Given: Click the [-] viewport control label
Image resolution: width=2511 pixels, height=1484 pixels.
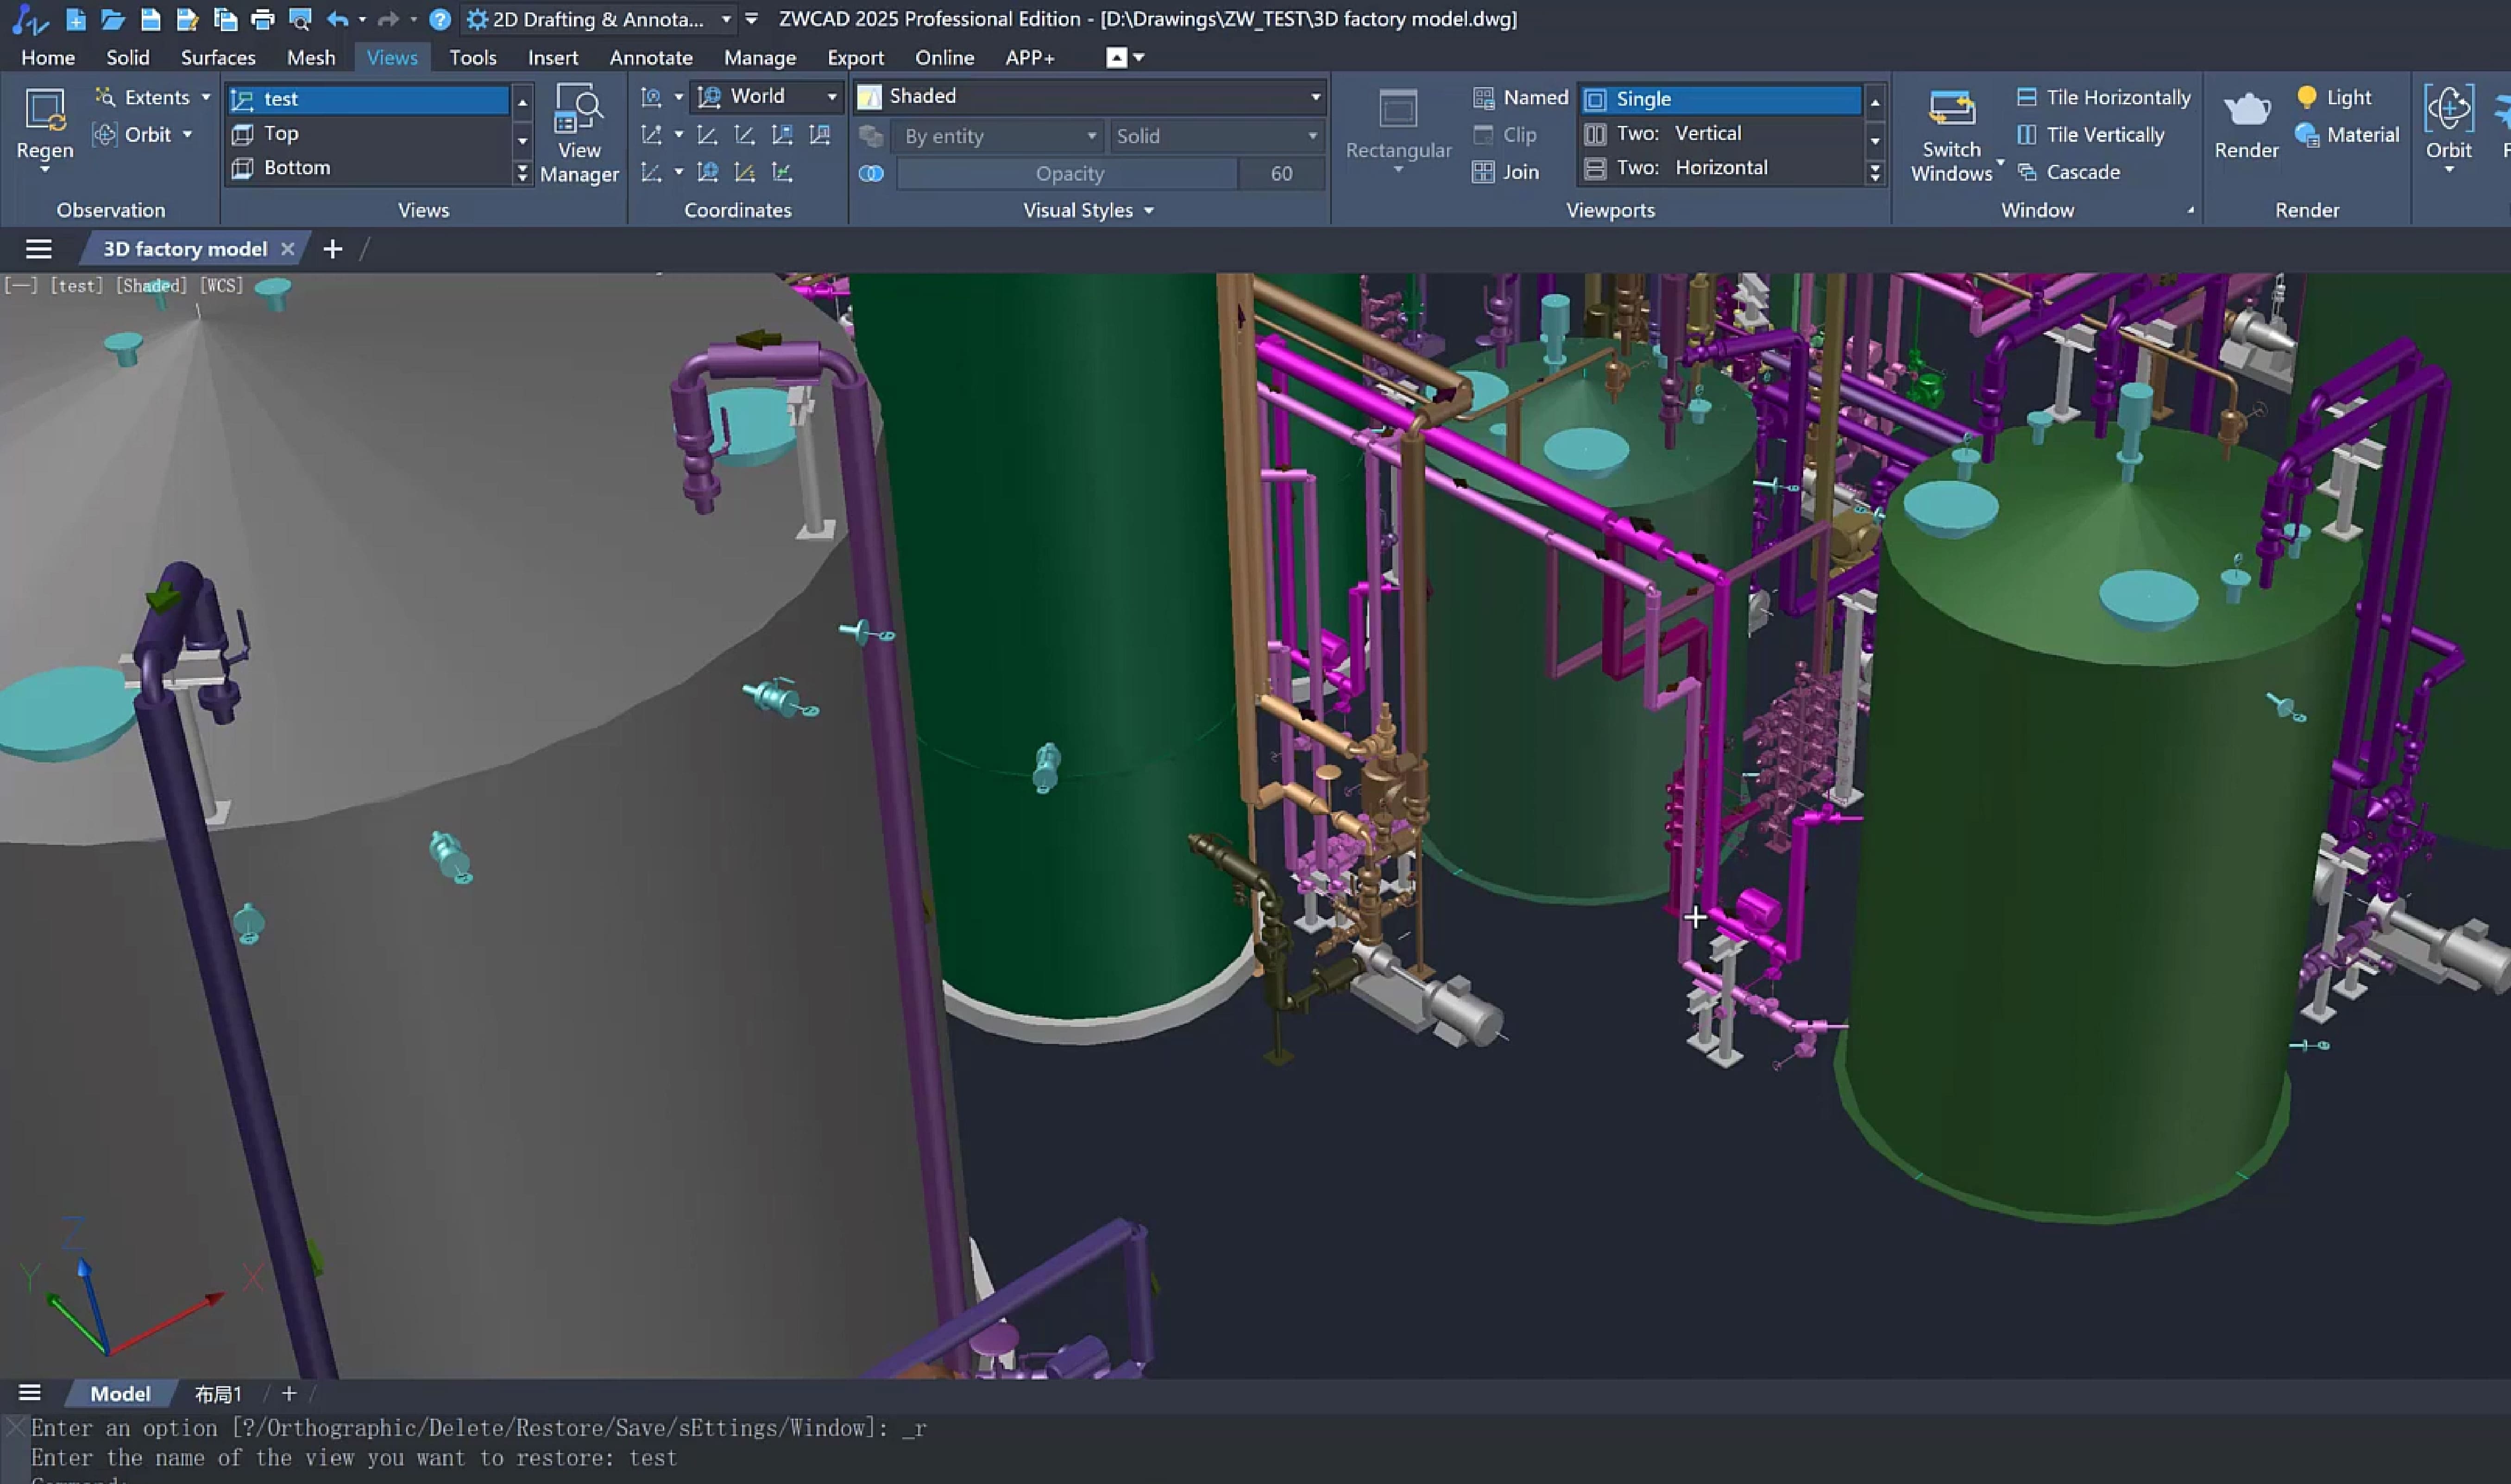Looking at the screenshot, I should [21, 286].
